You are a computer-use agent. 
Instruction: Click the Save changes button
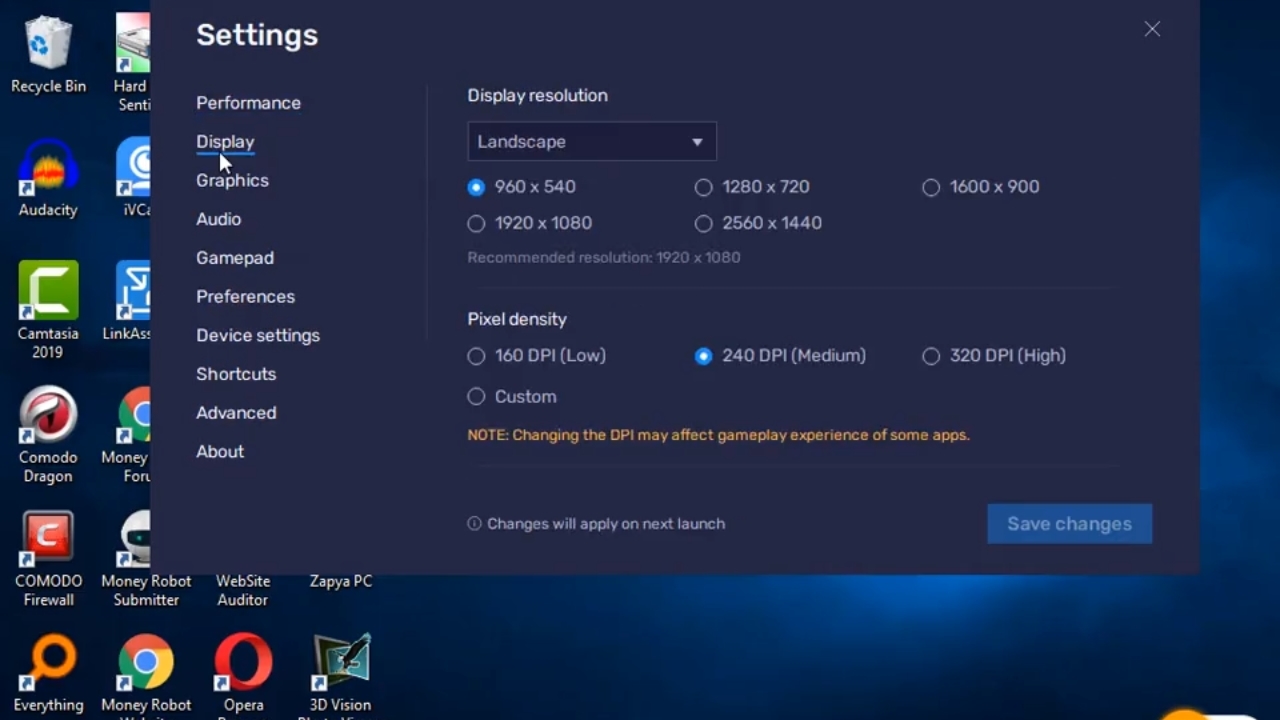[1069, 524]
